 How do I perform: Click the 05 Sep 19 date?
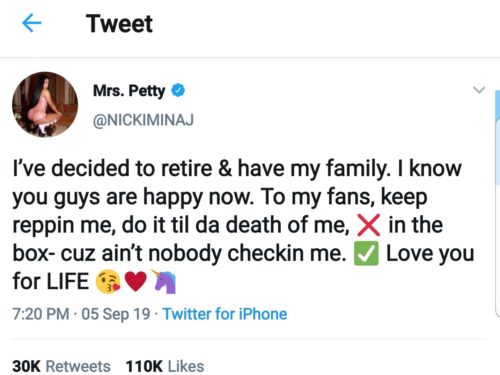pos(116,314)
